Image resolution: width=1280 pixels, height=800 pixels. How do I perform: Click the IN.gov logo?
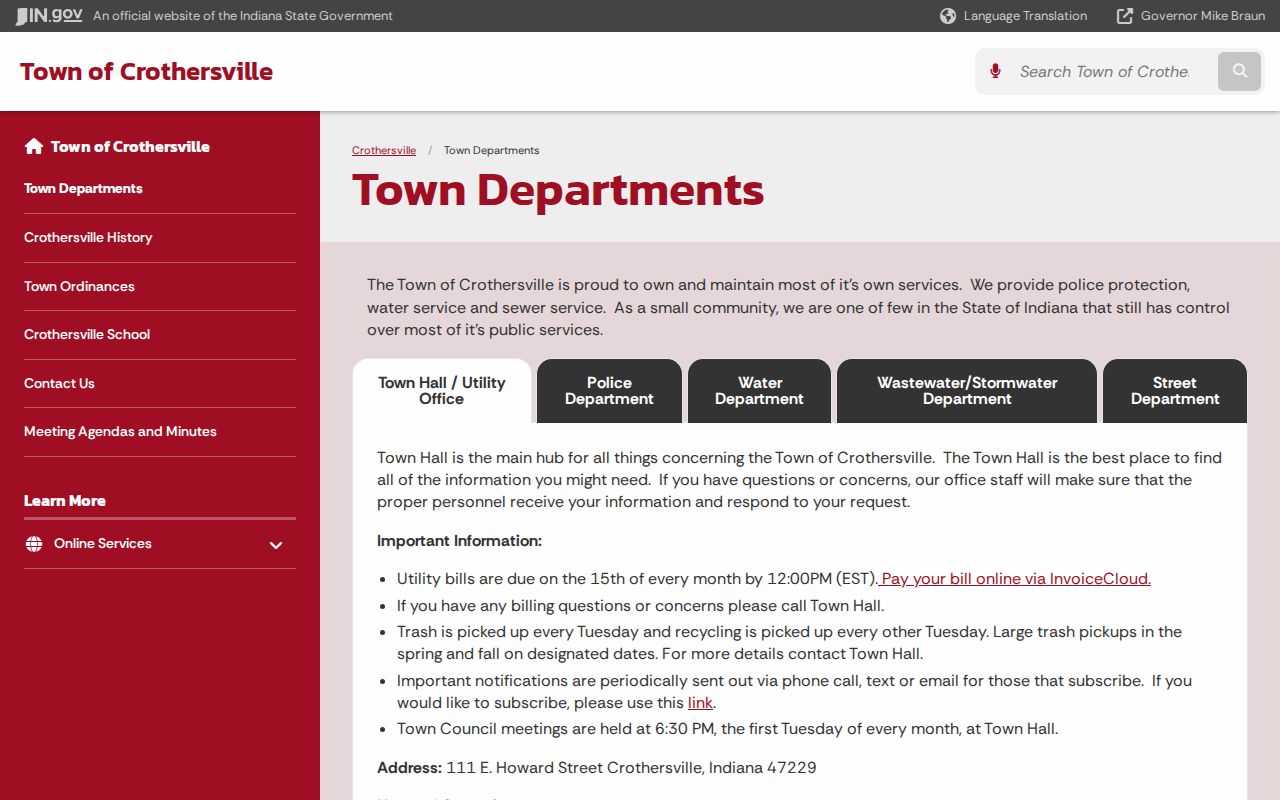pyautogui.click(x=49, y=16)
